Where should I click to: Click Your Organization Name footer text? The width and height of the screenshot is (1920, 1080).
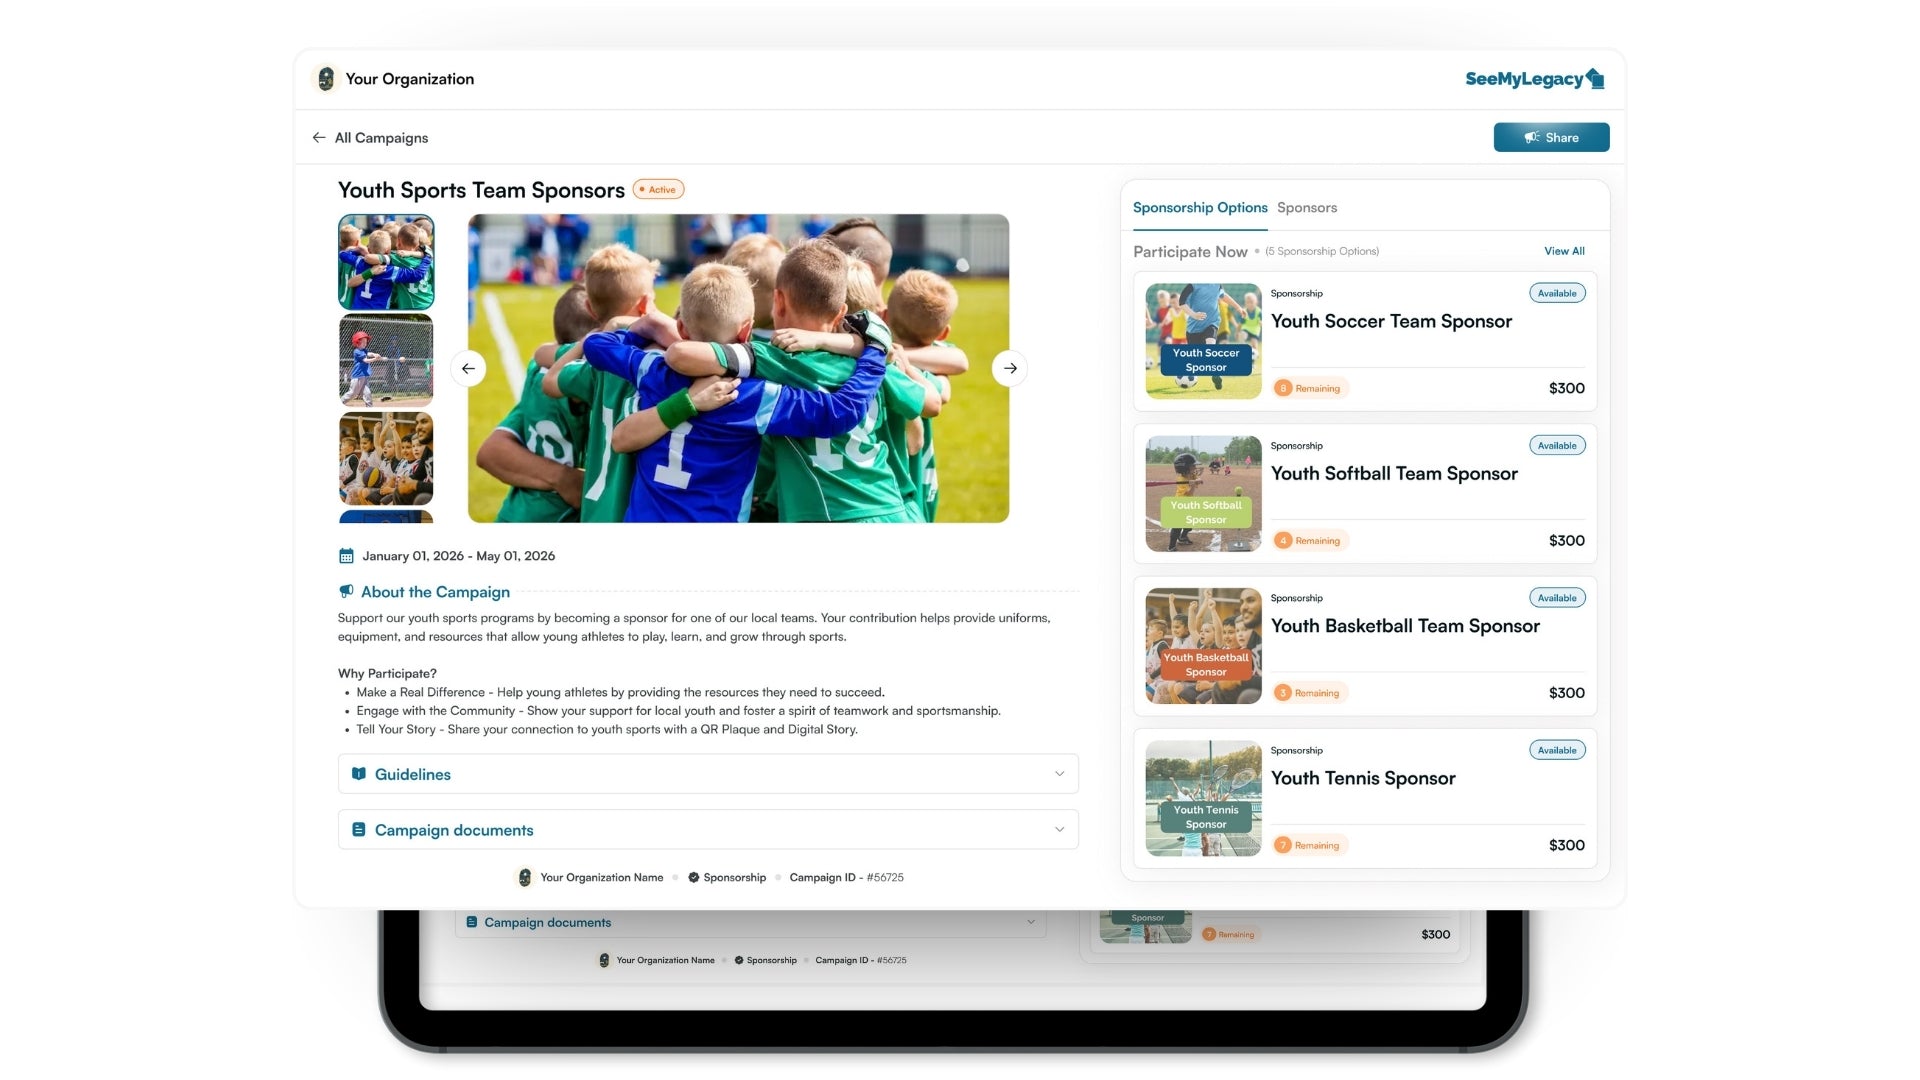(602, 878)
